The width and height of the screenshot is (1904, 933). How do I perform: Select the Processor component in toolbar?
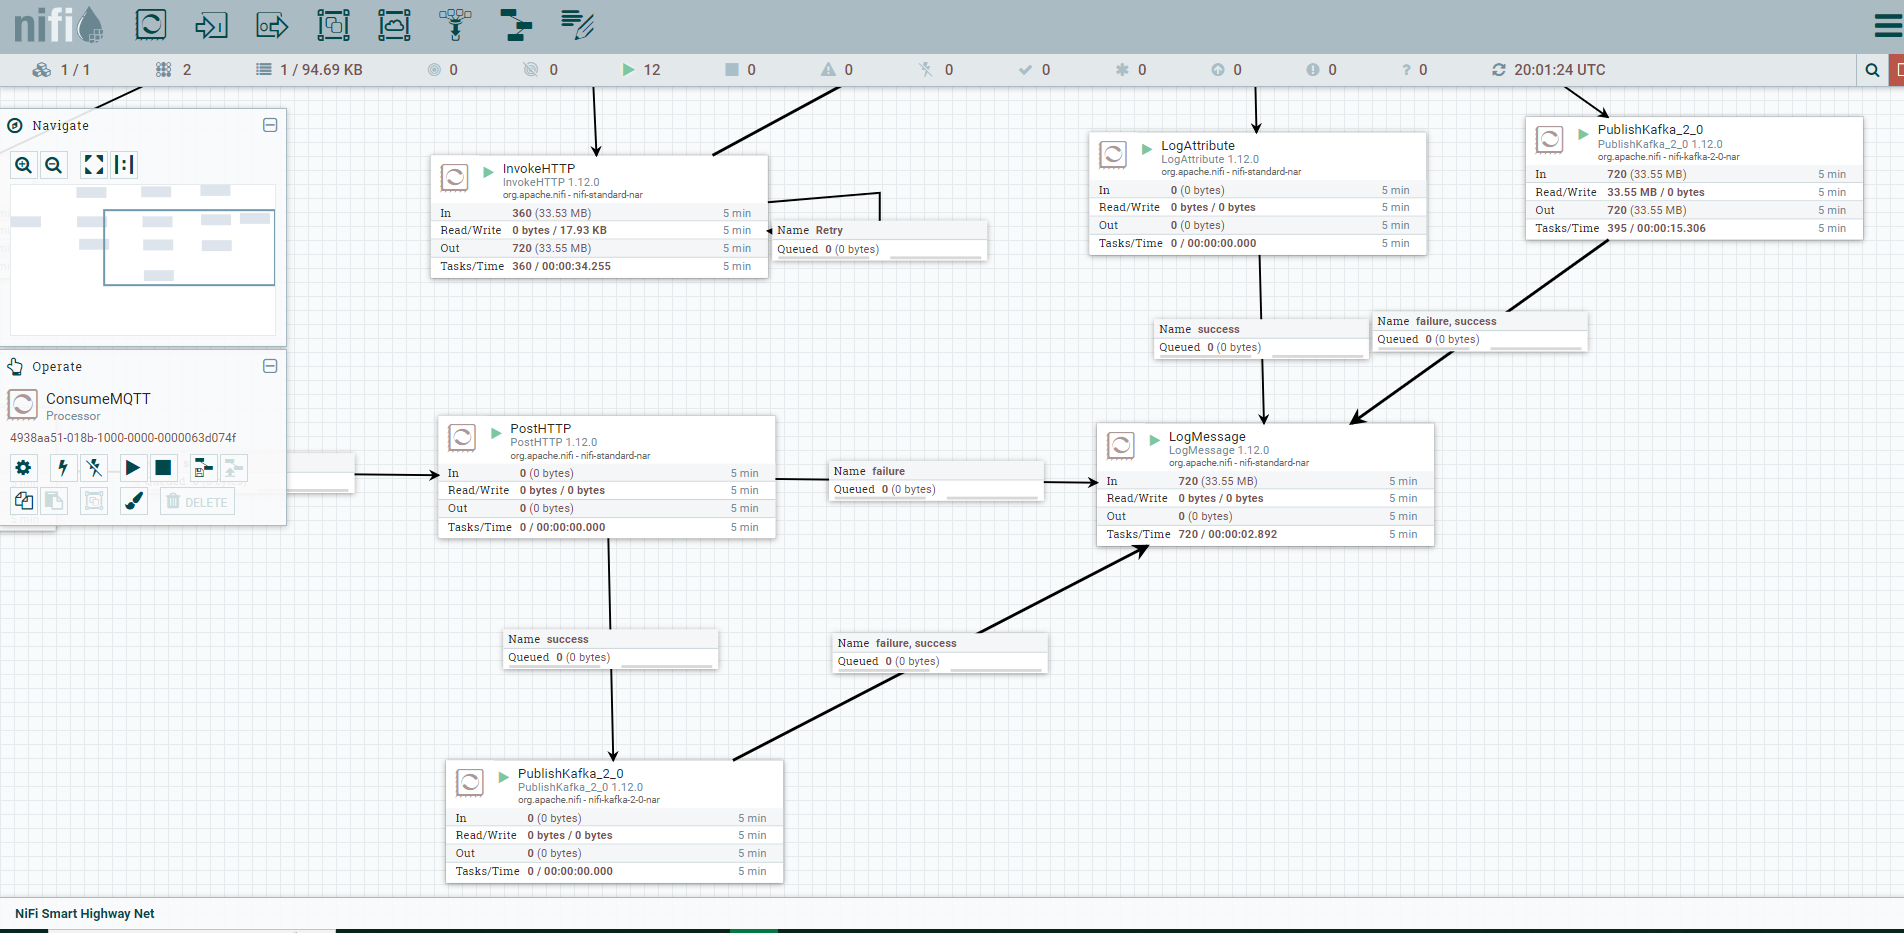[x=151, y=24]
